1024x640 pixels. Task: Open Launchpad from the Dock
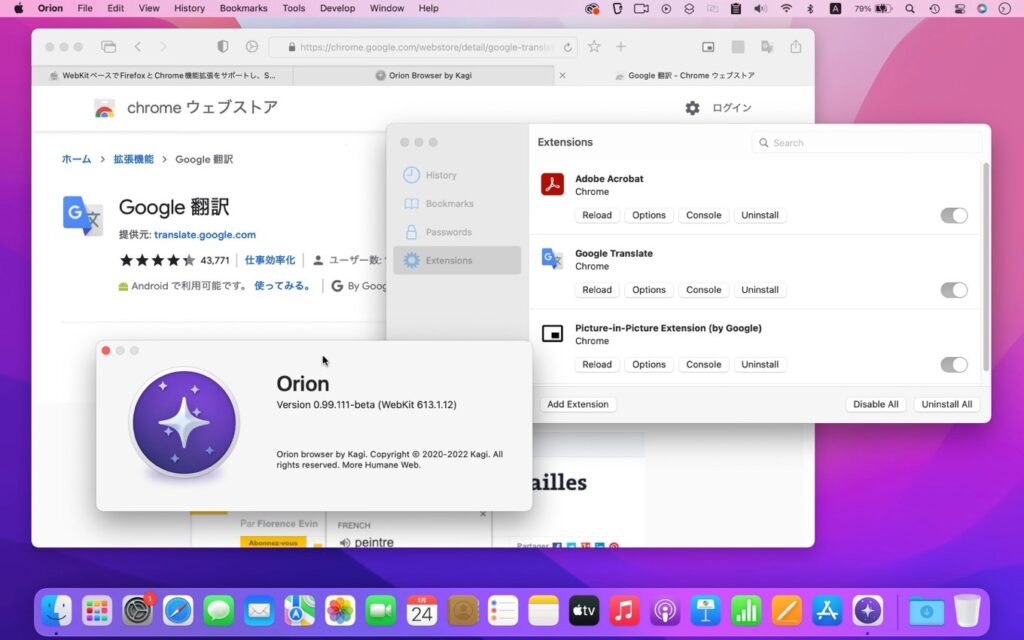(x=96, y=610)
